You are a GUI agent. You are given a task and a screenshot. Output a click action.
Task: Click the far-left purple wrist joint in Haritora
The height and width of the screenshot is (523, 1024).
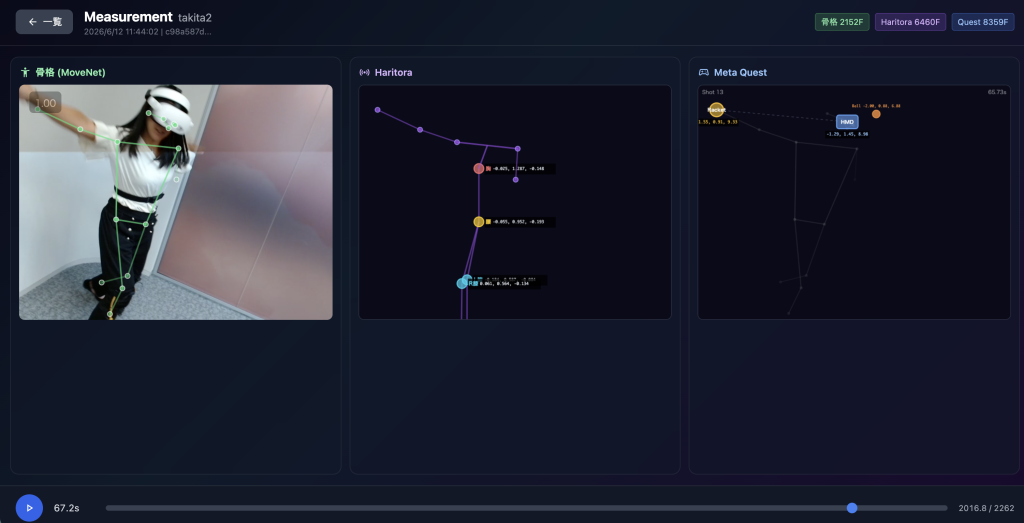click(x=377, y=110)
